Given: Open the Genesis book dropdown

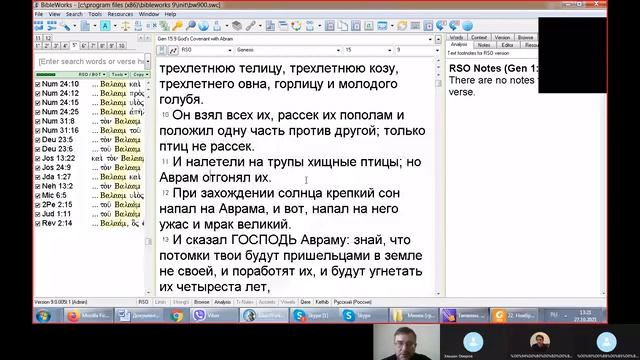Looking at the screenshot, I should [x=338, y=50].
